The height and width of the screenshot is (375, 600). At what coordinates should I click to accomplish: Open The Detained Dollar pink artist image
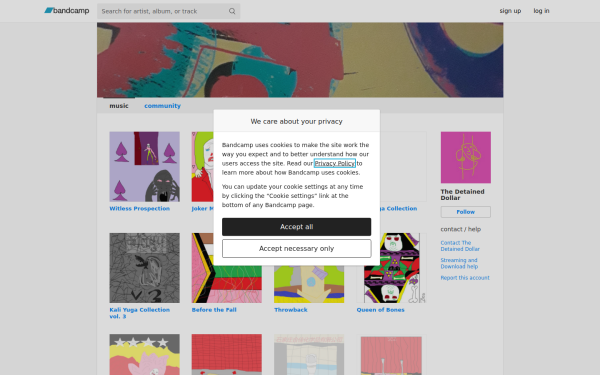click(x=466, y=158)
